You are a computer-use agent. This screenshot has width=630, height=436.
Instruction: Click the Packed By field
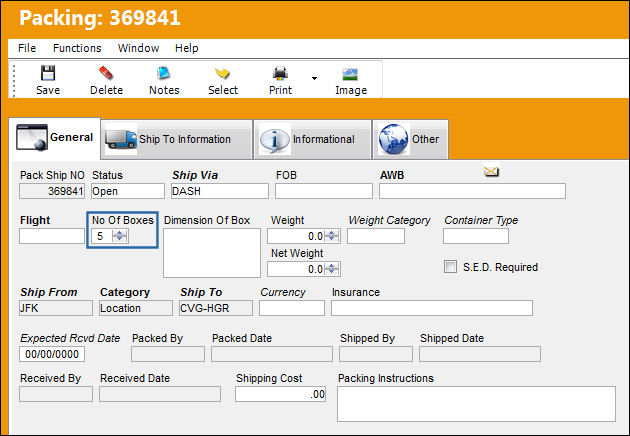168,354
